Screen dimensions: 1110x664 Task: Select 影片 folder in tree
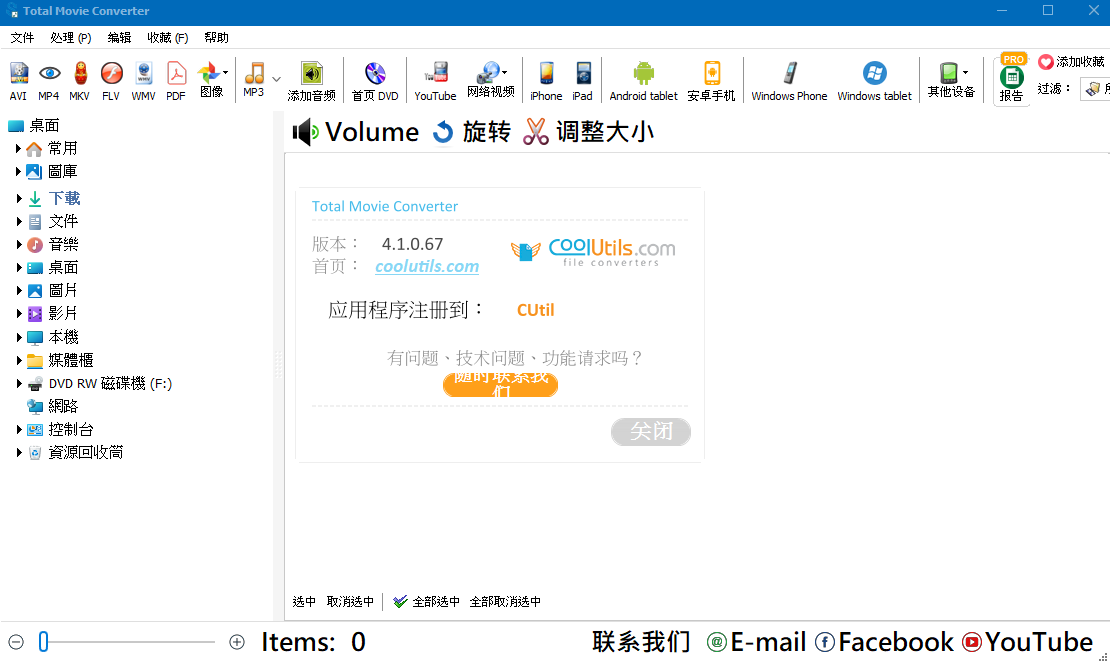[x=52, y=313]
